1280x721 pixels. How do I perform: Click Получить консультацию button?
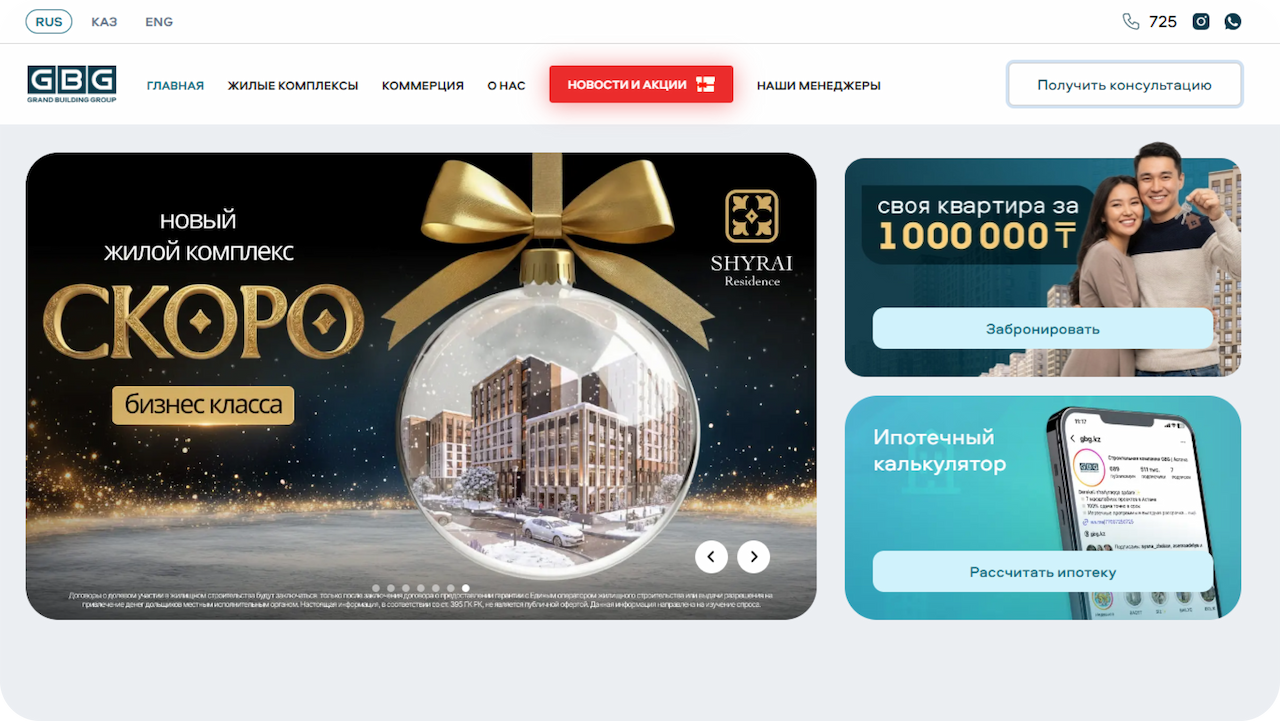(1124, 85)
